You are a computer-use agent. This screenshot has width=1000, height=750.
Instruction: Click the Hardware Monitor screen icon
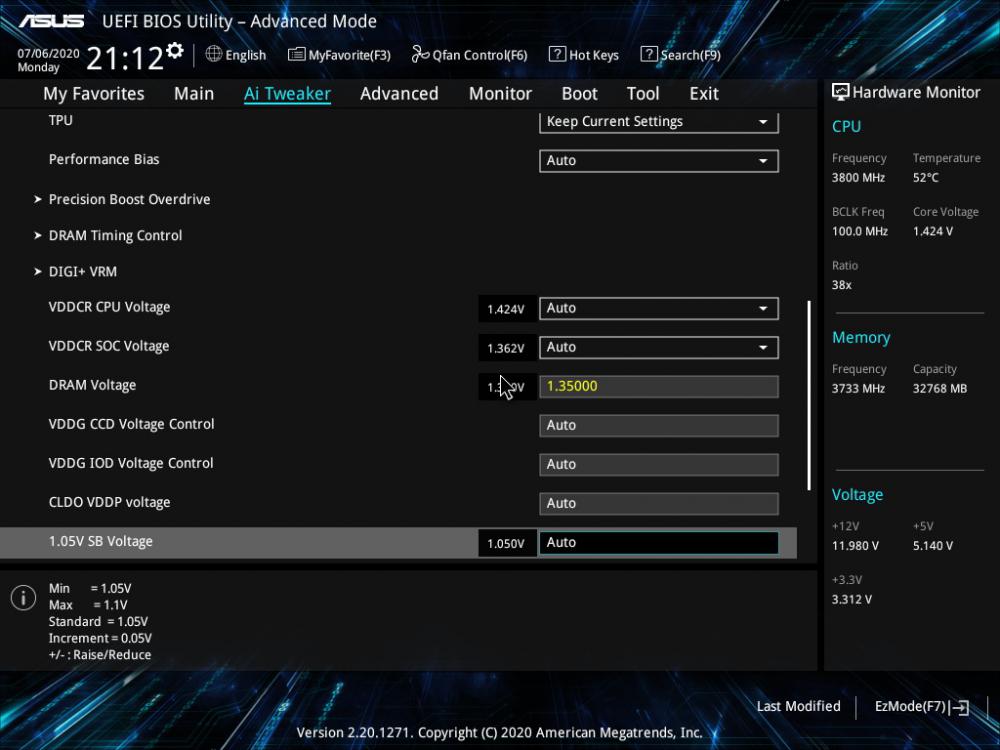pyautogui.click(x=841, y=92)
